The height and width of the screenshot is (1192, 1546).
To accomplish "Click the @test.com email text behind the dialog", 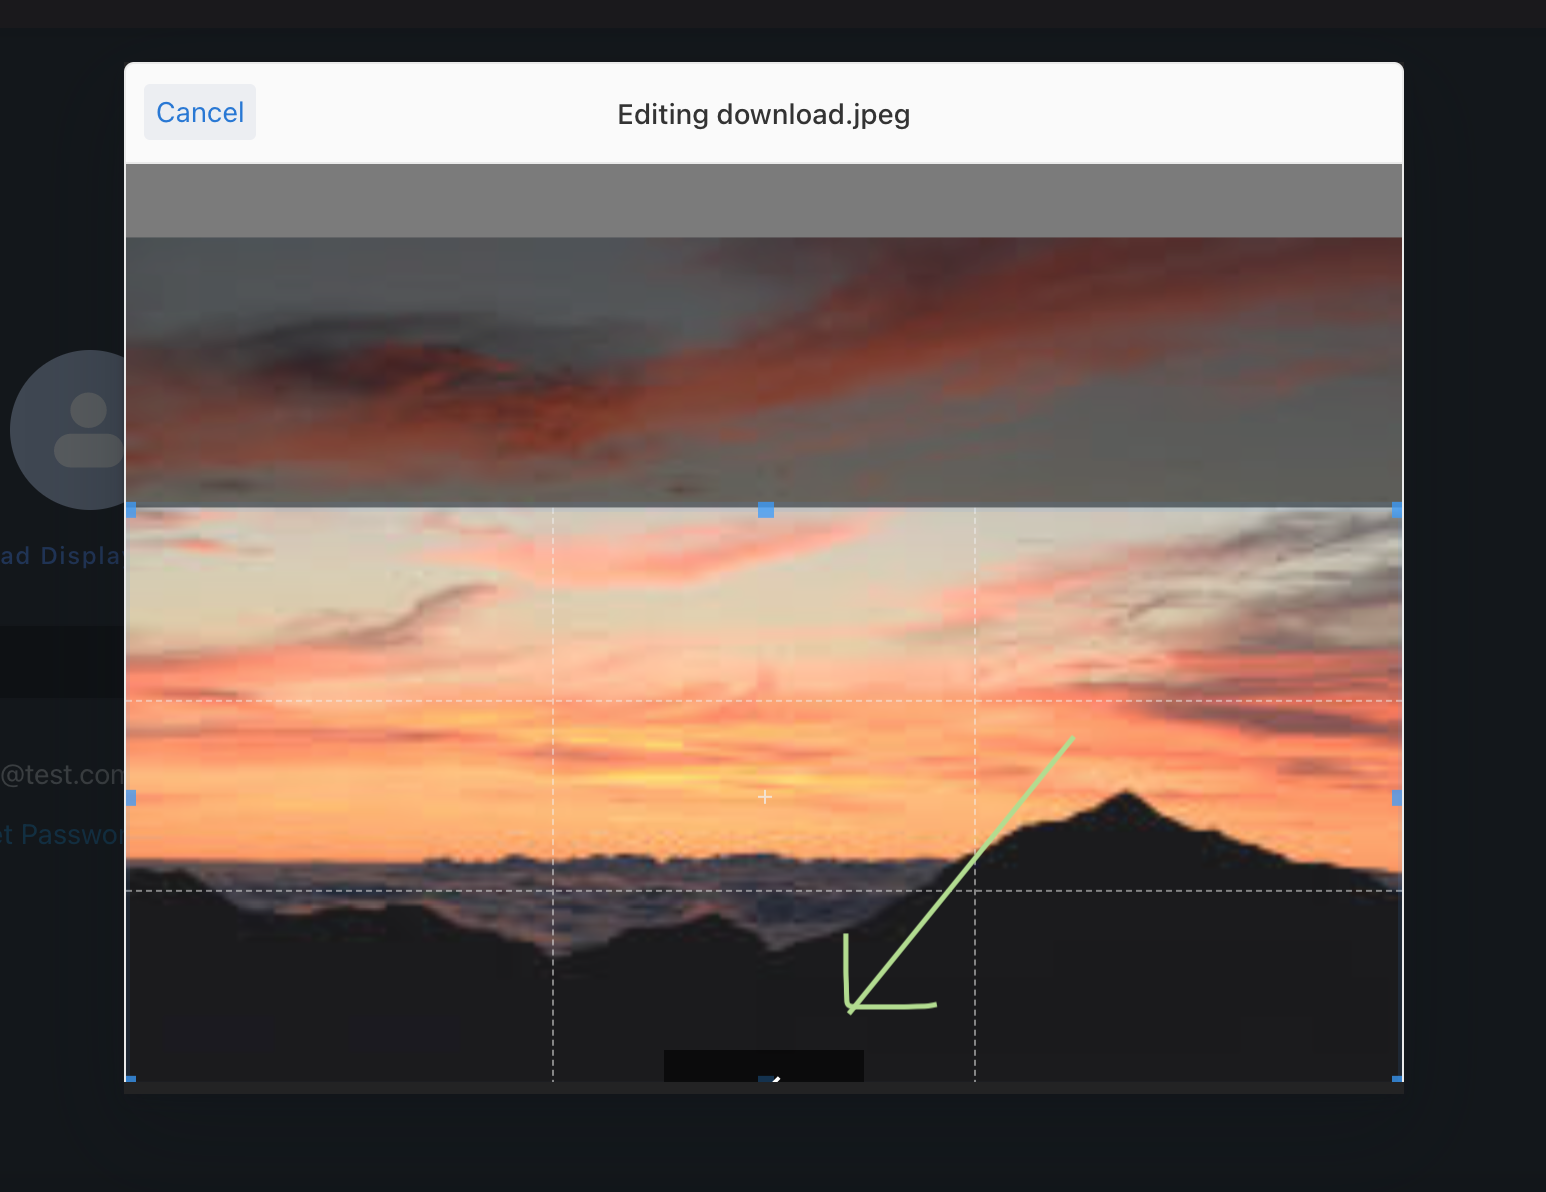I will 62,775.
